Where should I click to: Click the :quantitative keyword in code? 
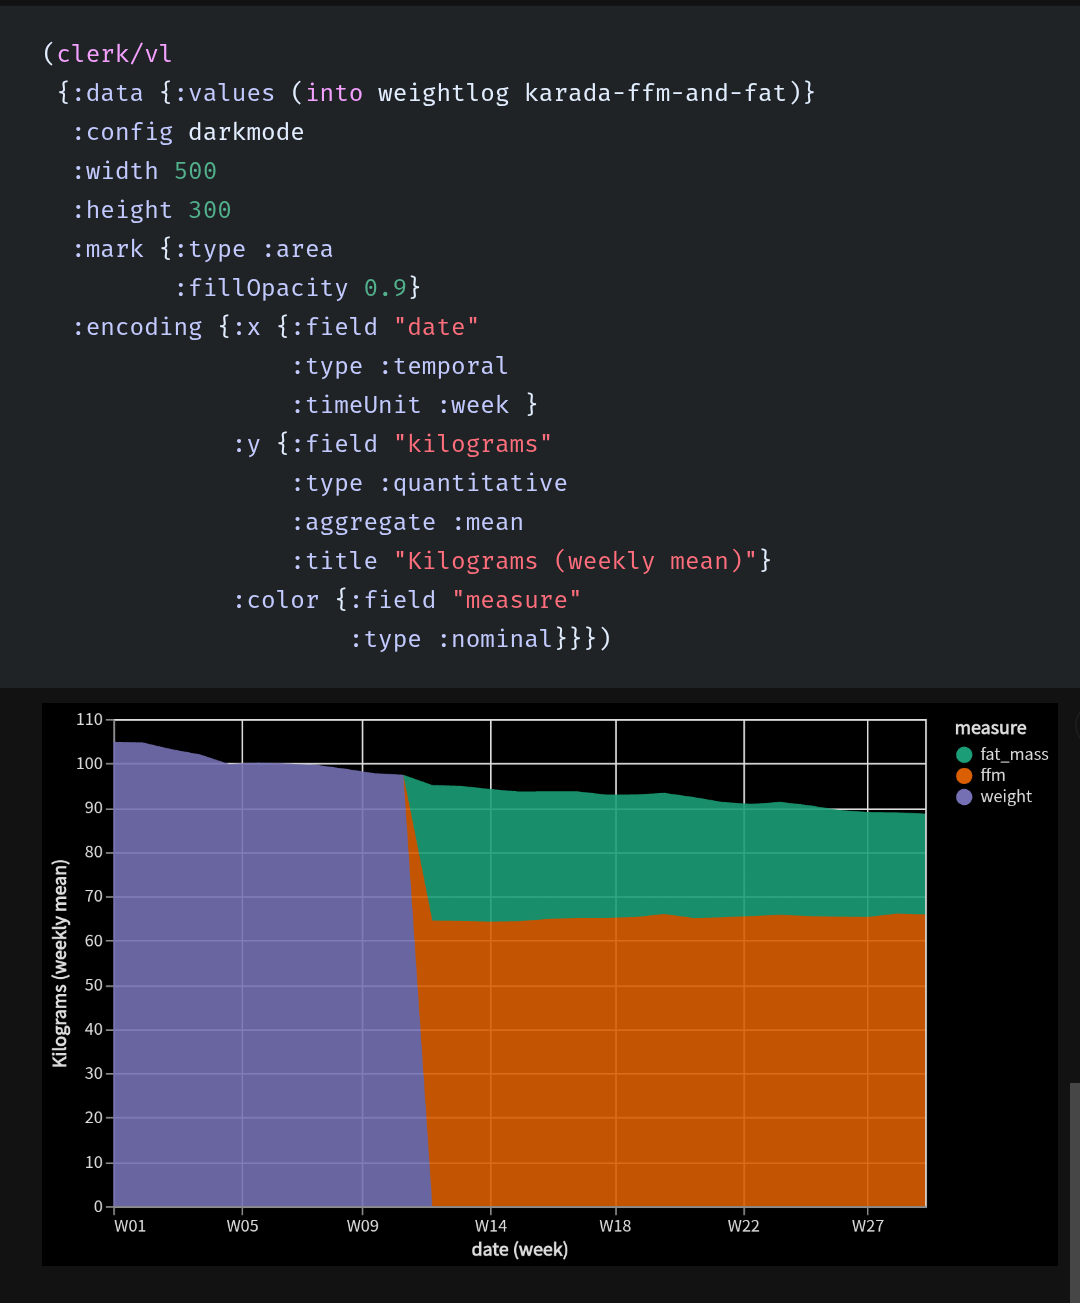[473, 483]
